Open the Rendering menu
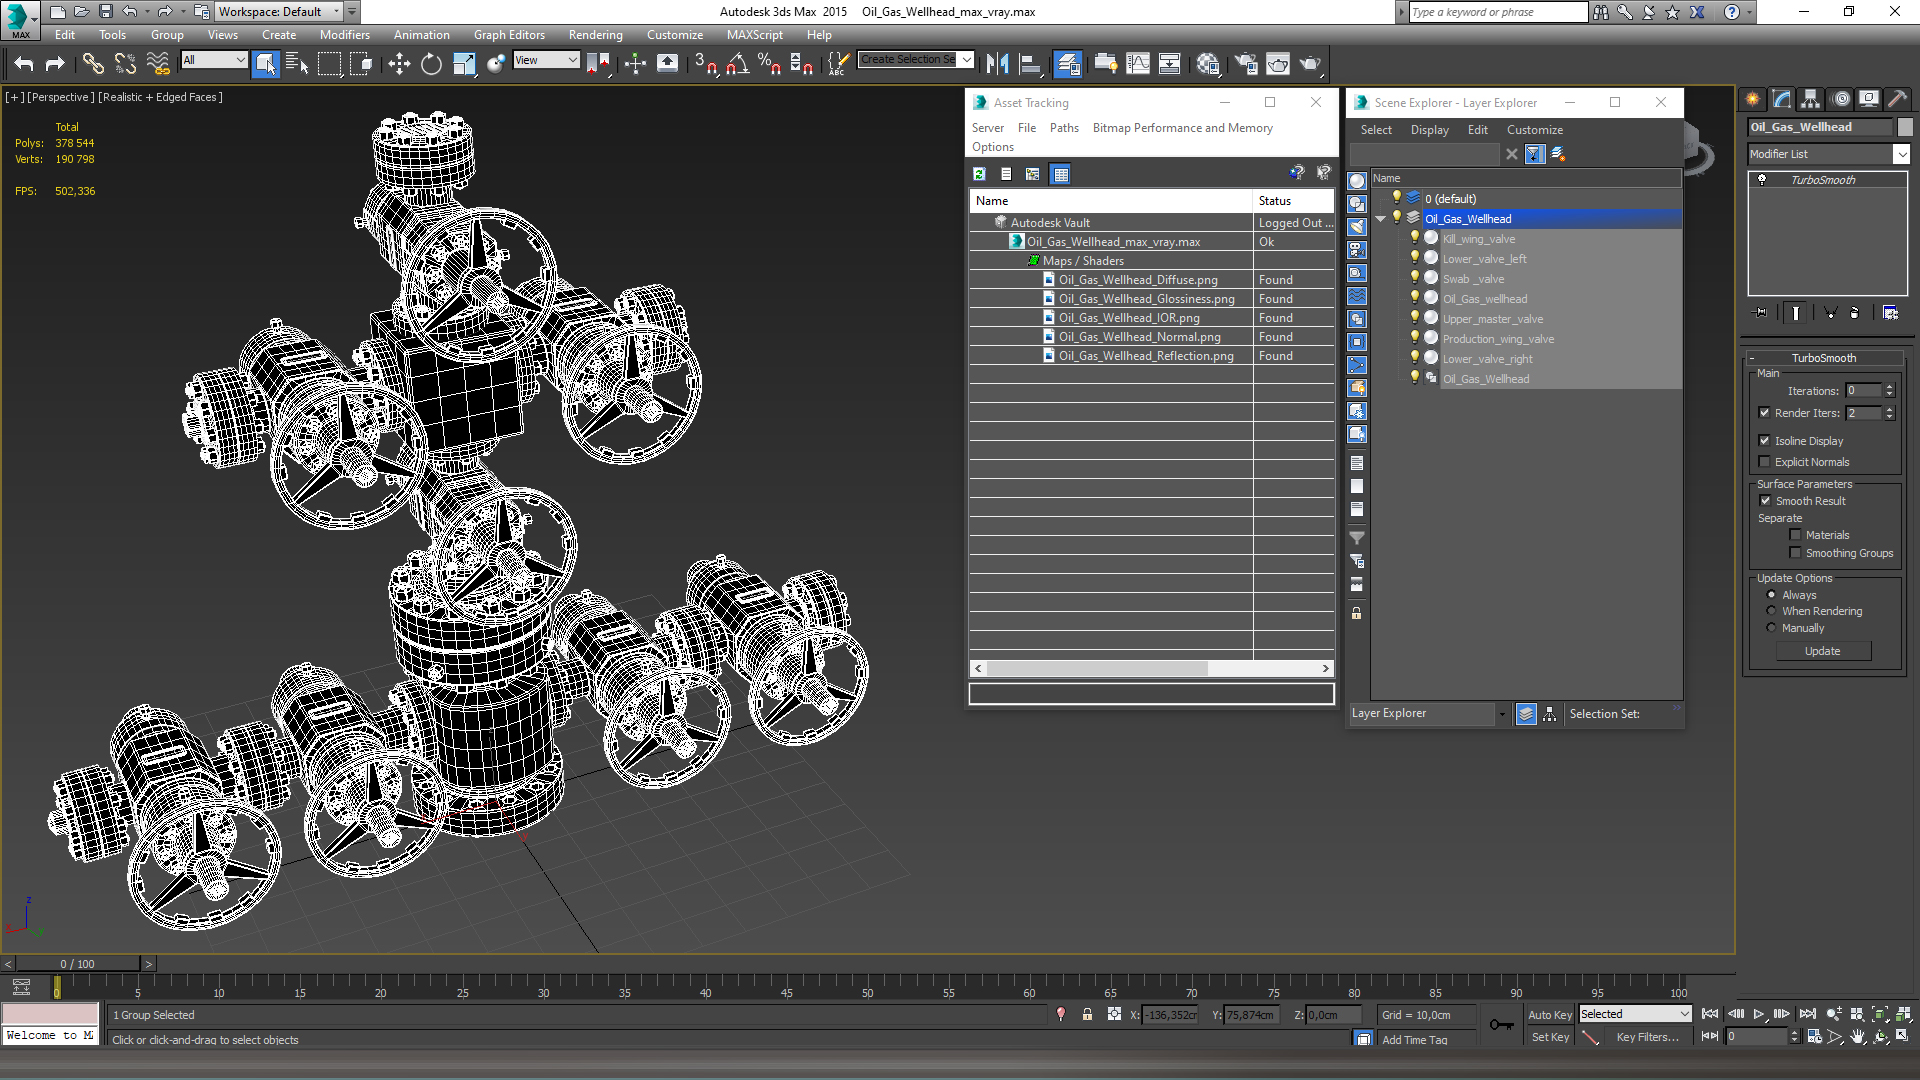Image resolution: width=1920 pixels, height=1080 pixels. (595, 35)
